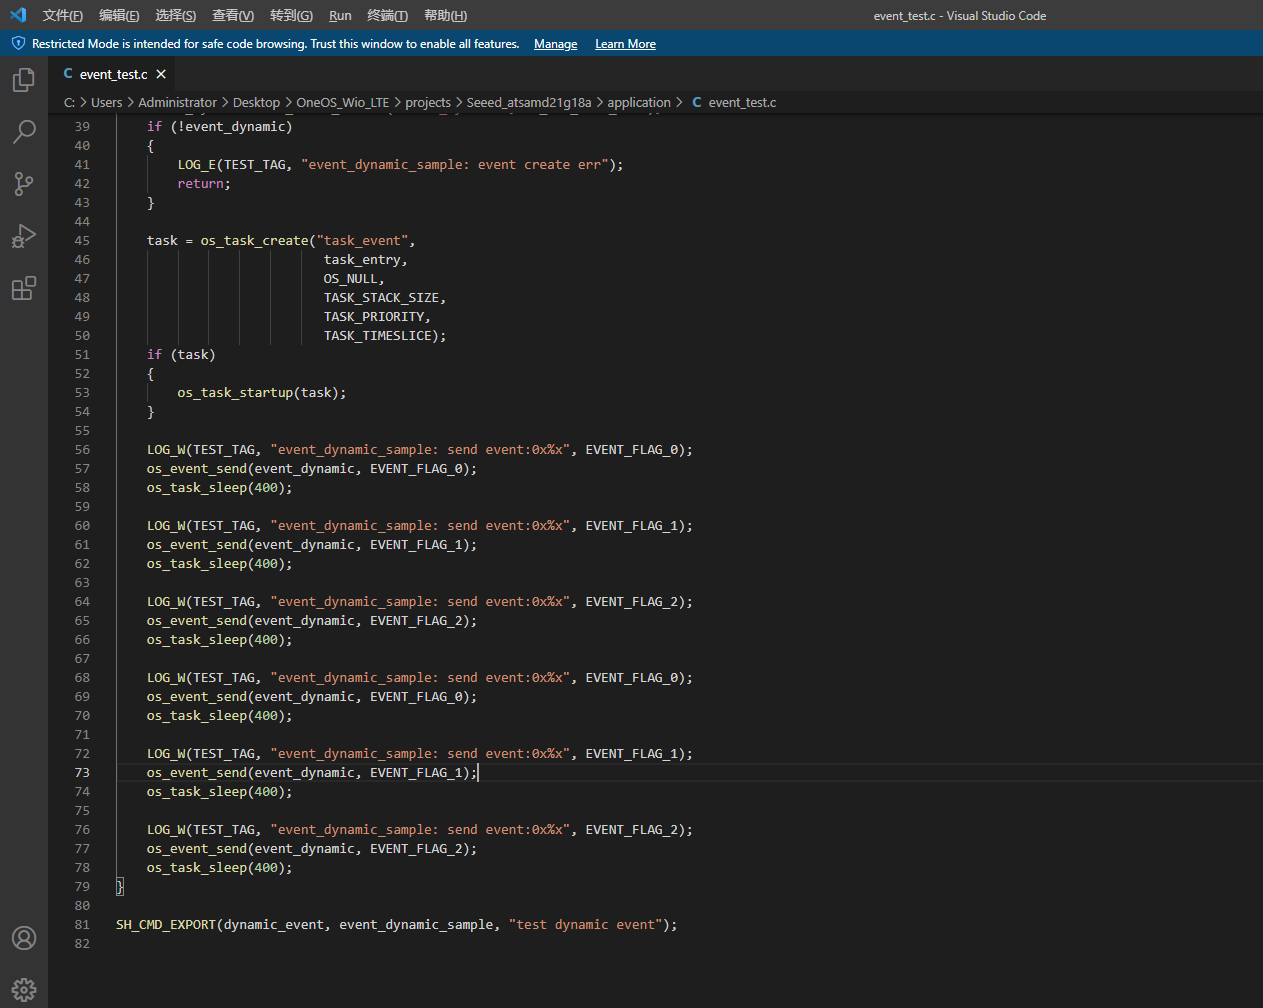Open the Run and Debug view
The width and height of the screenshot is (1263, 1008).
[24, 236]
